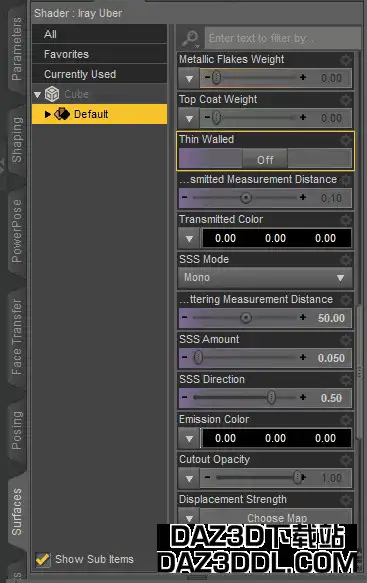The height and width of the screenshot is (583, 367).
Task: Open gear settings for SSS Amount
Action: 346,339
